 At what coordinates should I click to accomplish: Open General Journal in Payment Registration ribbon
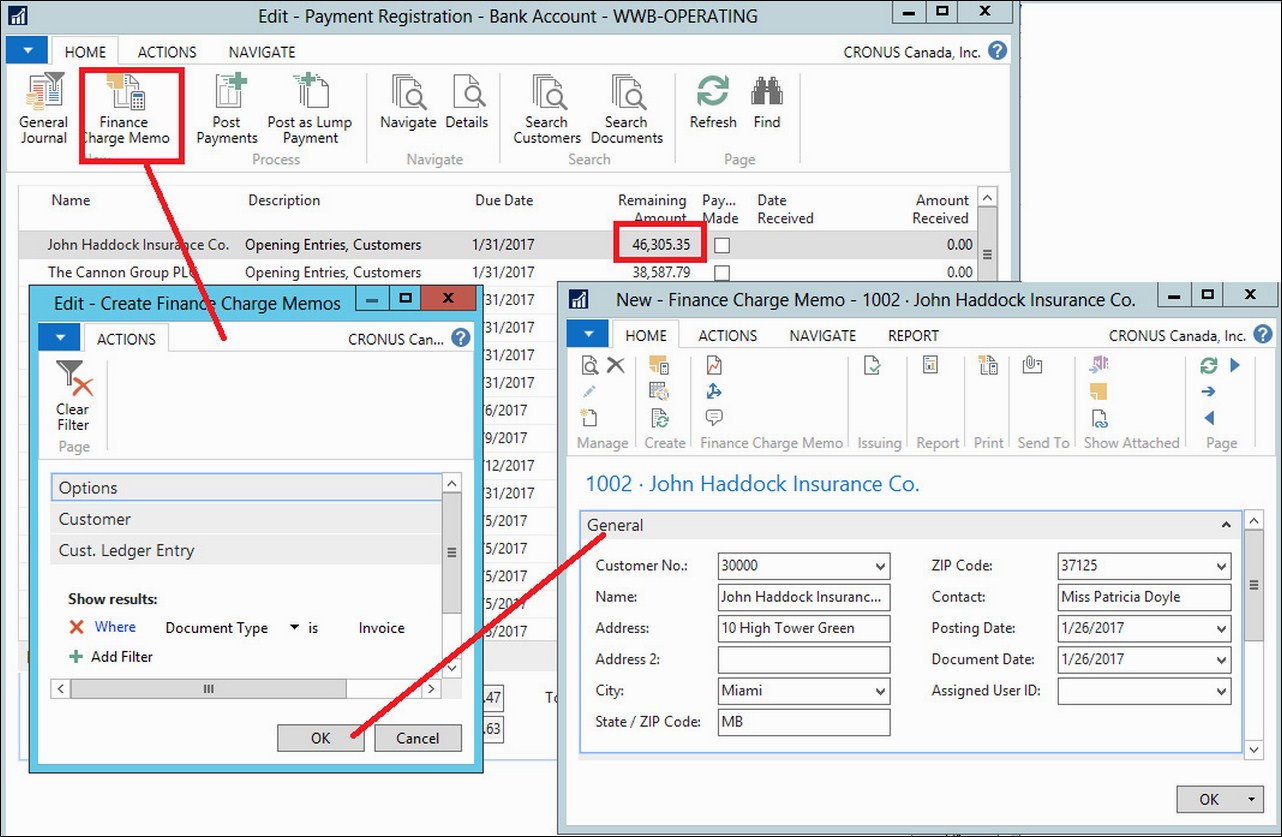point(44,109)
